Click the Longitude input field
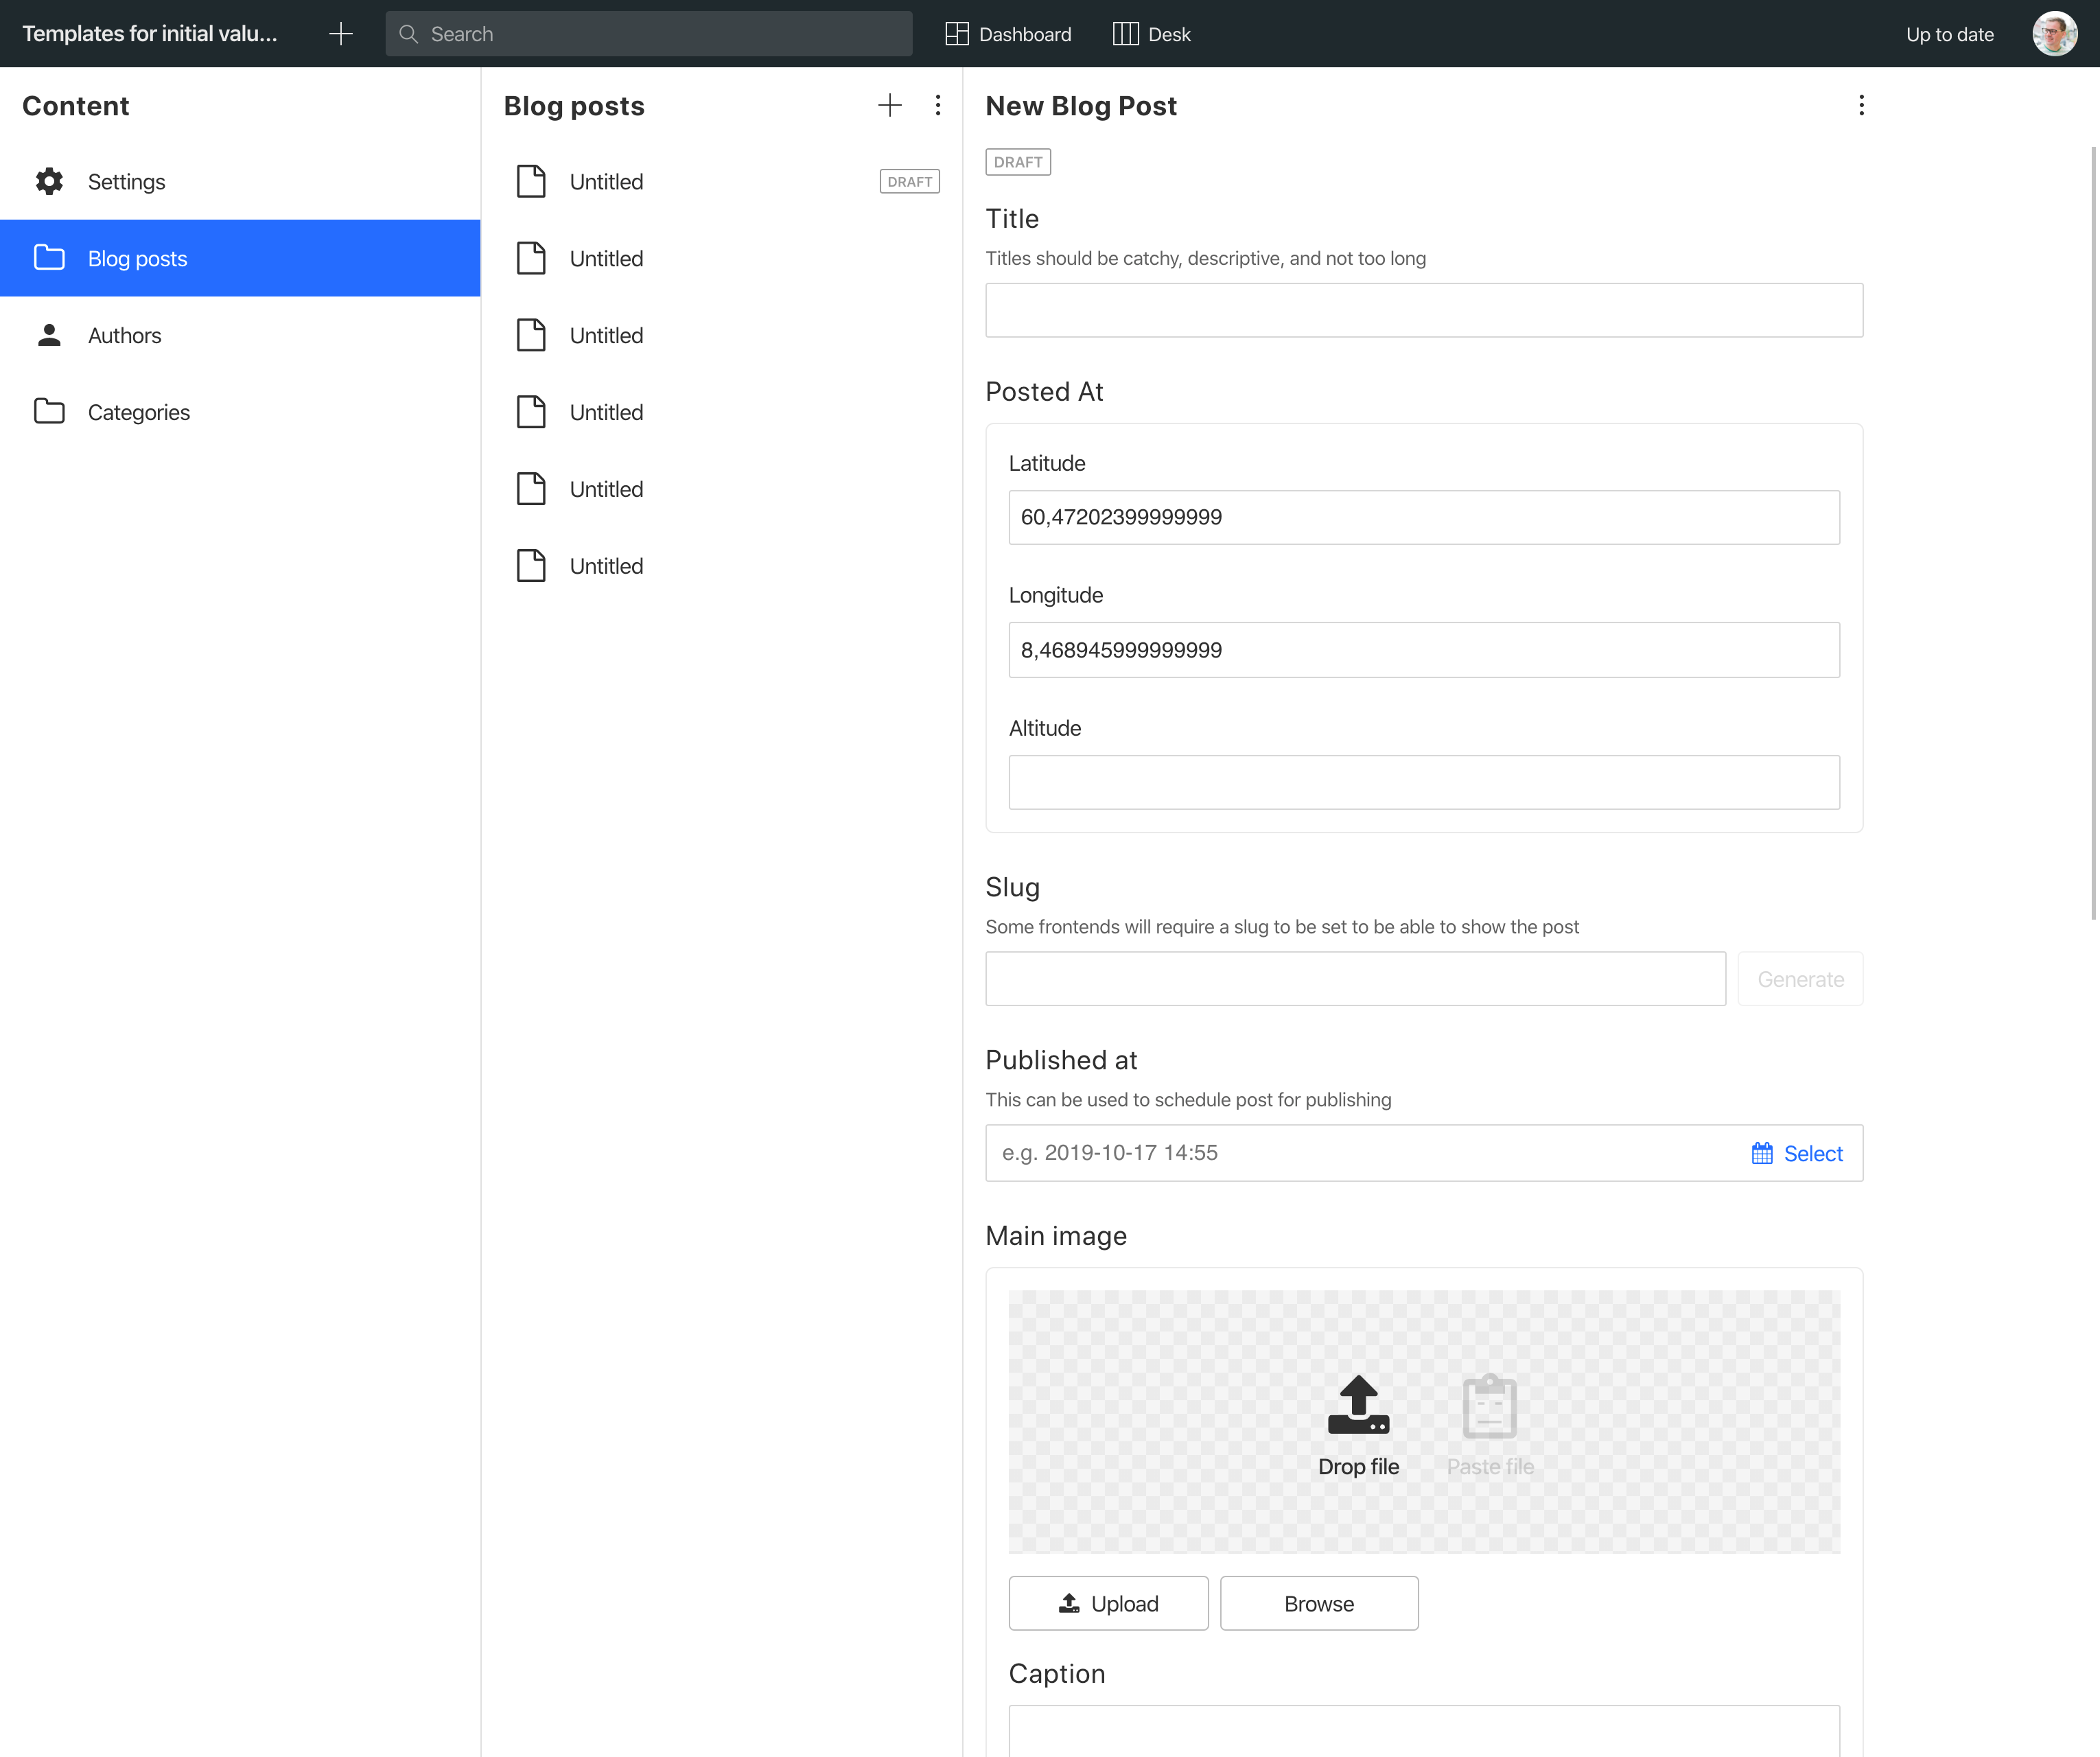Viewport: 2100px width, 1757px height. [x=1424, y=650]
